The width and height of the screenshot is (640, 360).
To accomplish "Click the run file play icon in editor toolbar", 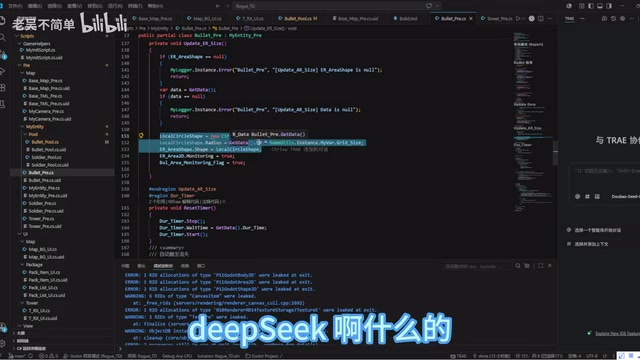I will pos(518,18).
